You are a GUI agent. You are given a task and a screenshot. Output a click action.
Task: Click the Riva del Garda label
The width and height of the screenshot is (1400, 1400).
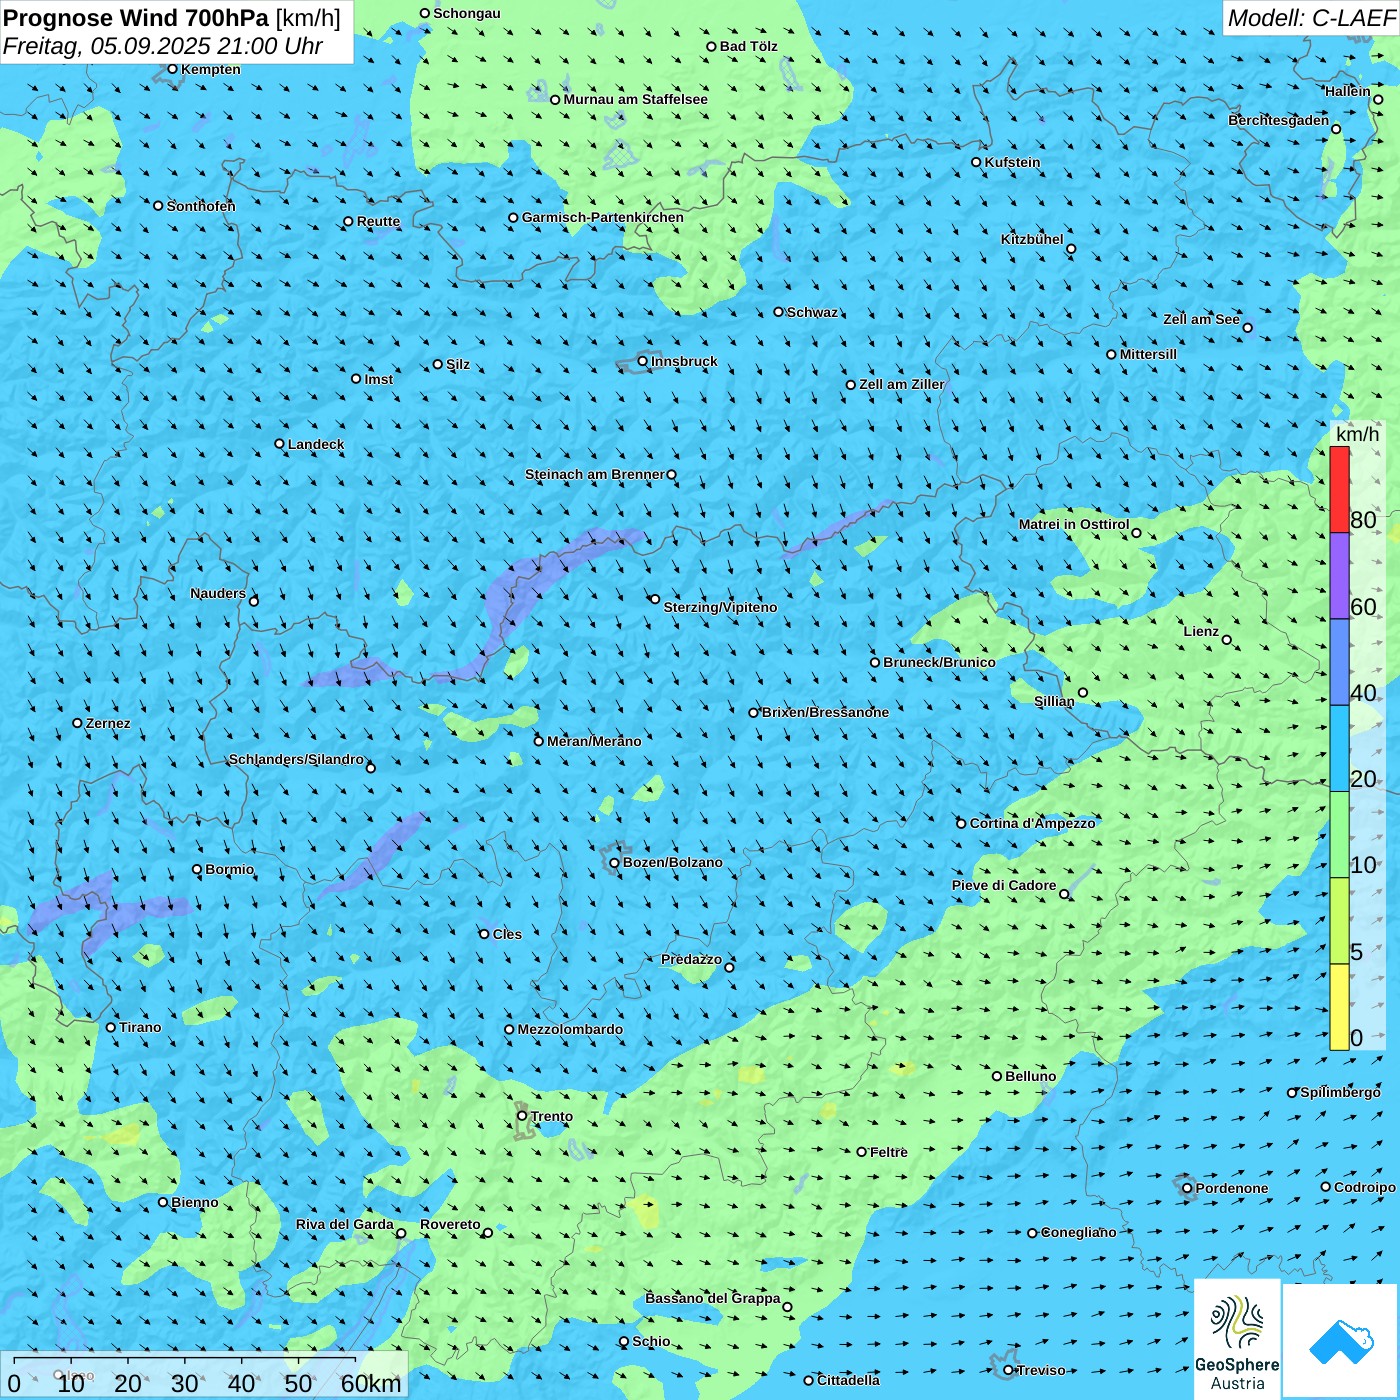[x=345, y=1224]
